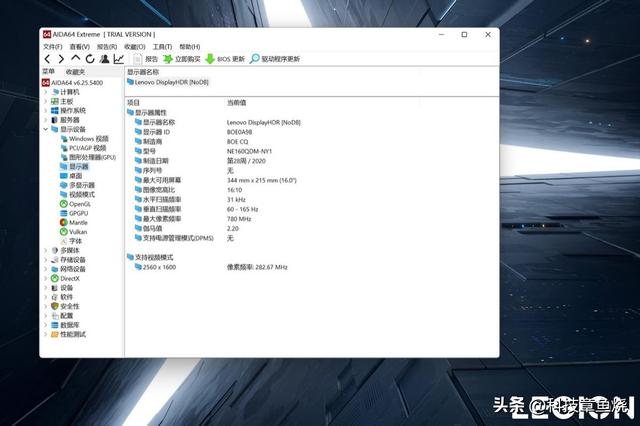Select the 多显示器 tree item

coord(78,185)
